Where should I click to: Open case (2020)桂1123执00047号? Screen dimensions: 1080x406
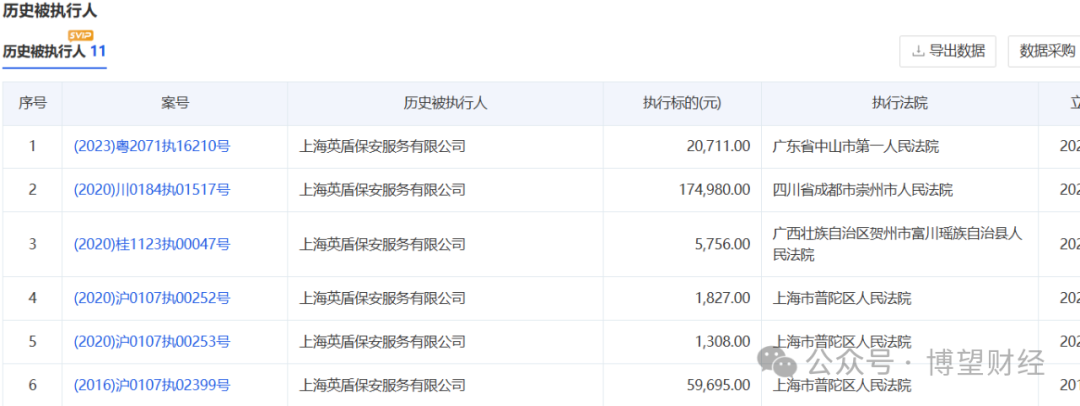click(152, 243)
